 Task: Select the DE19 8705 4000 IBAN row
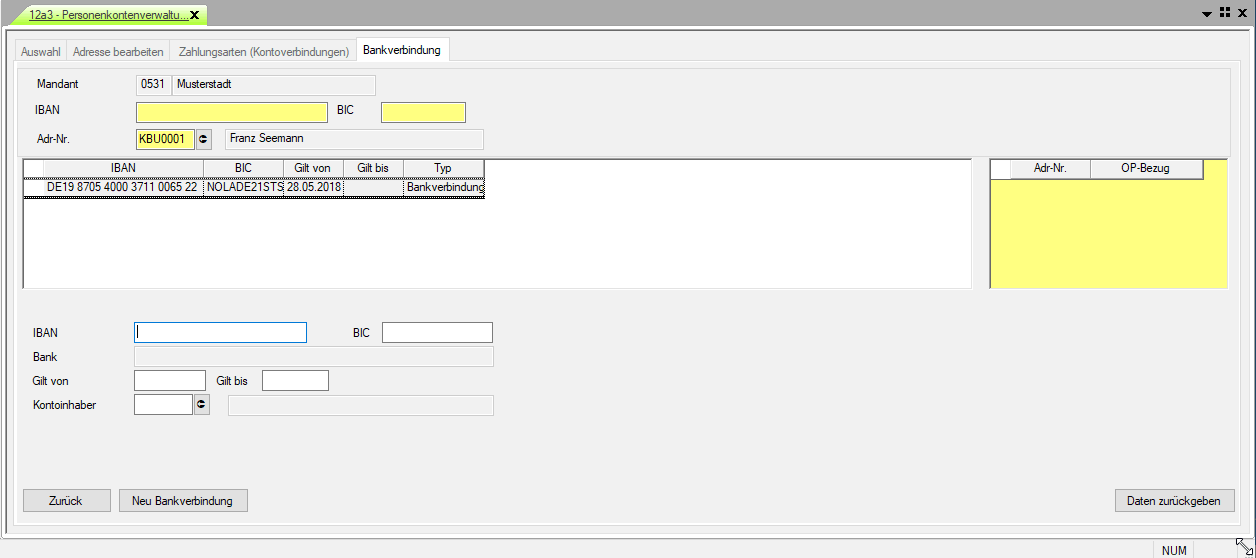122,187
